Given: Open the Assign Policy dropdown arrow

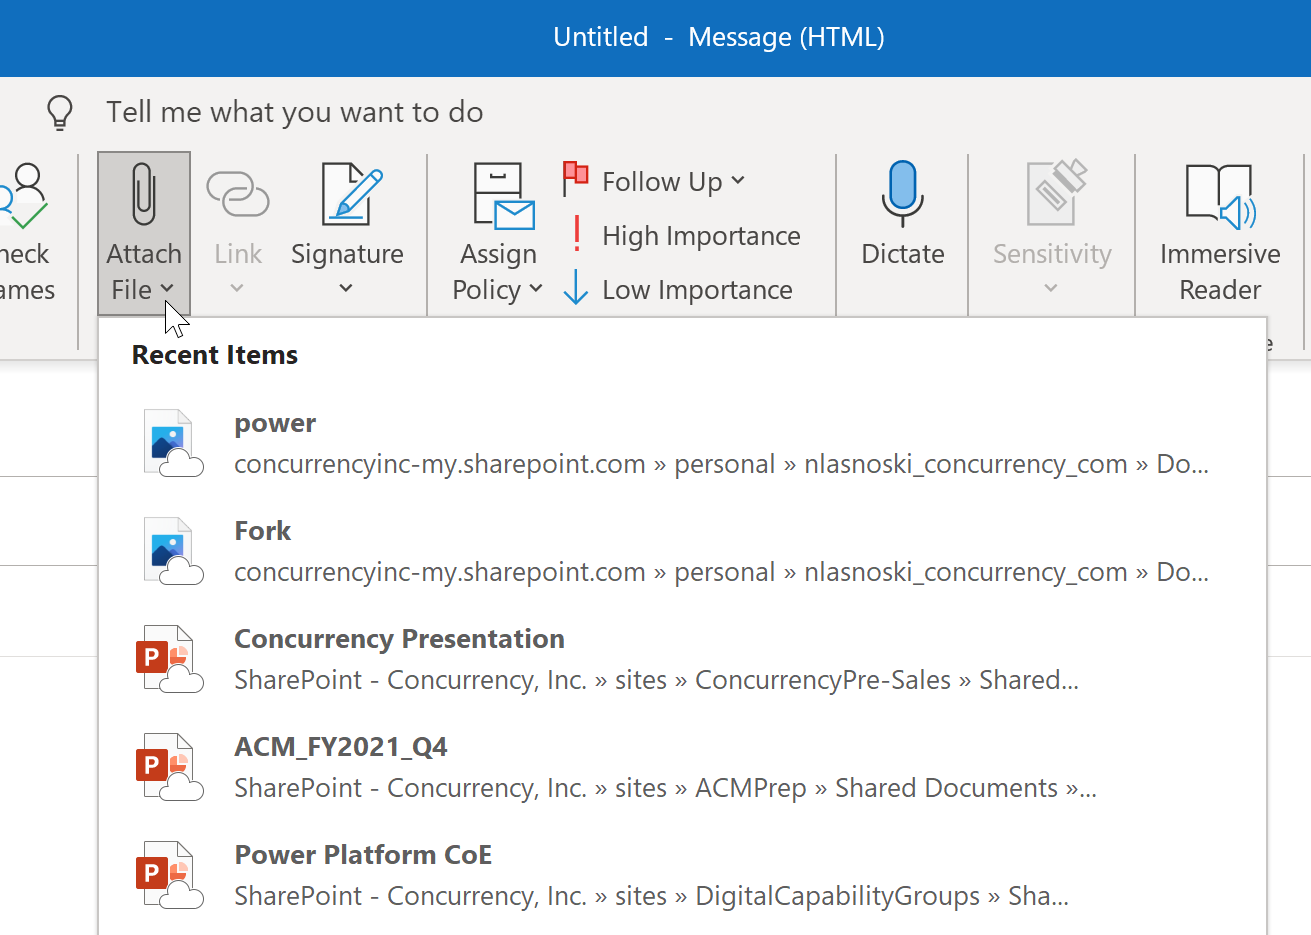Looking at the screenshot, I should click(536, 289).
